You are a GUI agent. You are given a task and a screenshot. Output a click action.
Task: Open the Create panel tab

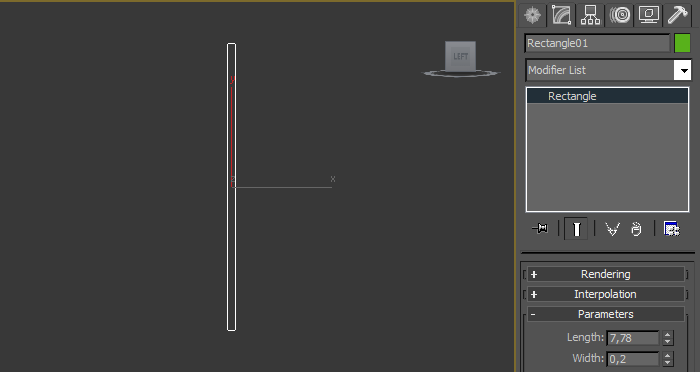[533, 15]
